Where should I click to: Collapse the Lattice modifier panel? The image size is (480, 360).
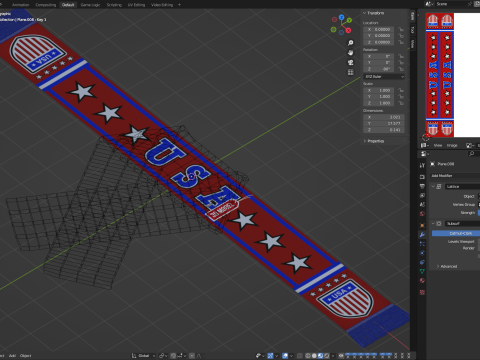coord(433,186)
